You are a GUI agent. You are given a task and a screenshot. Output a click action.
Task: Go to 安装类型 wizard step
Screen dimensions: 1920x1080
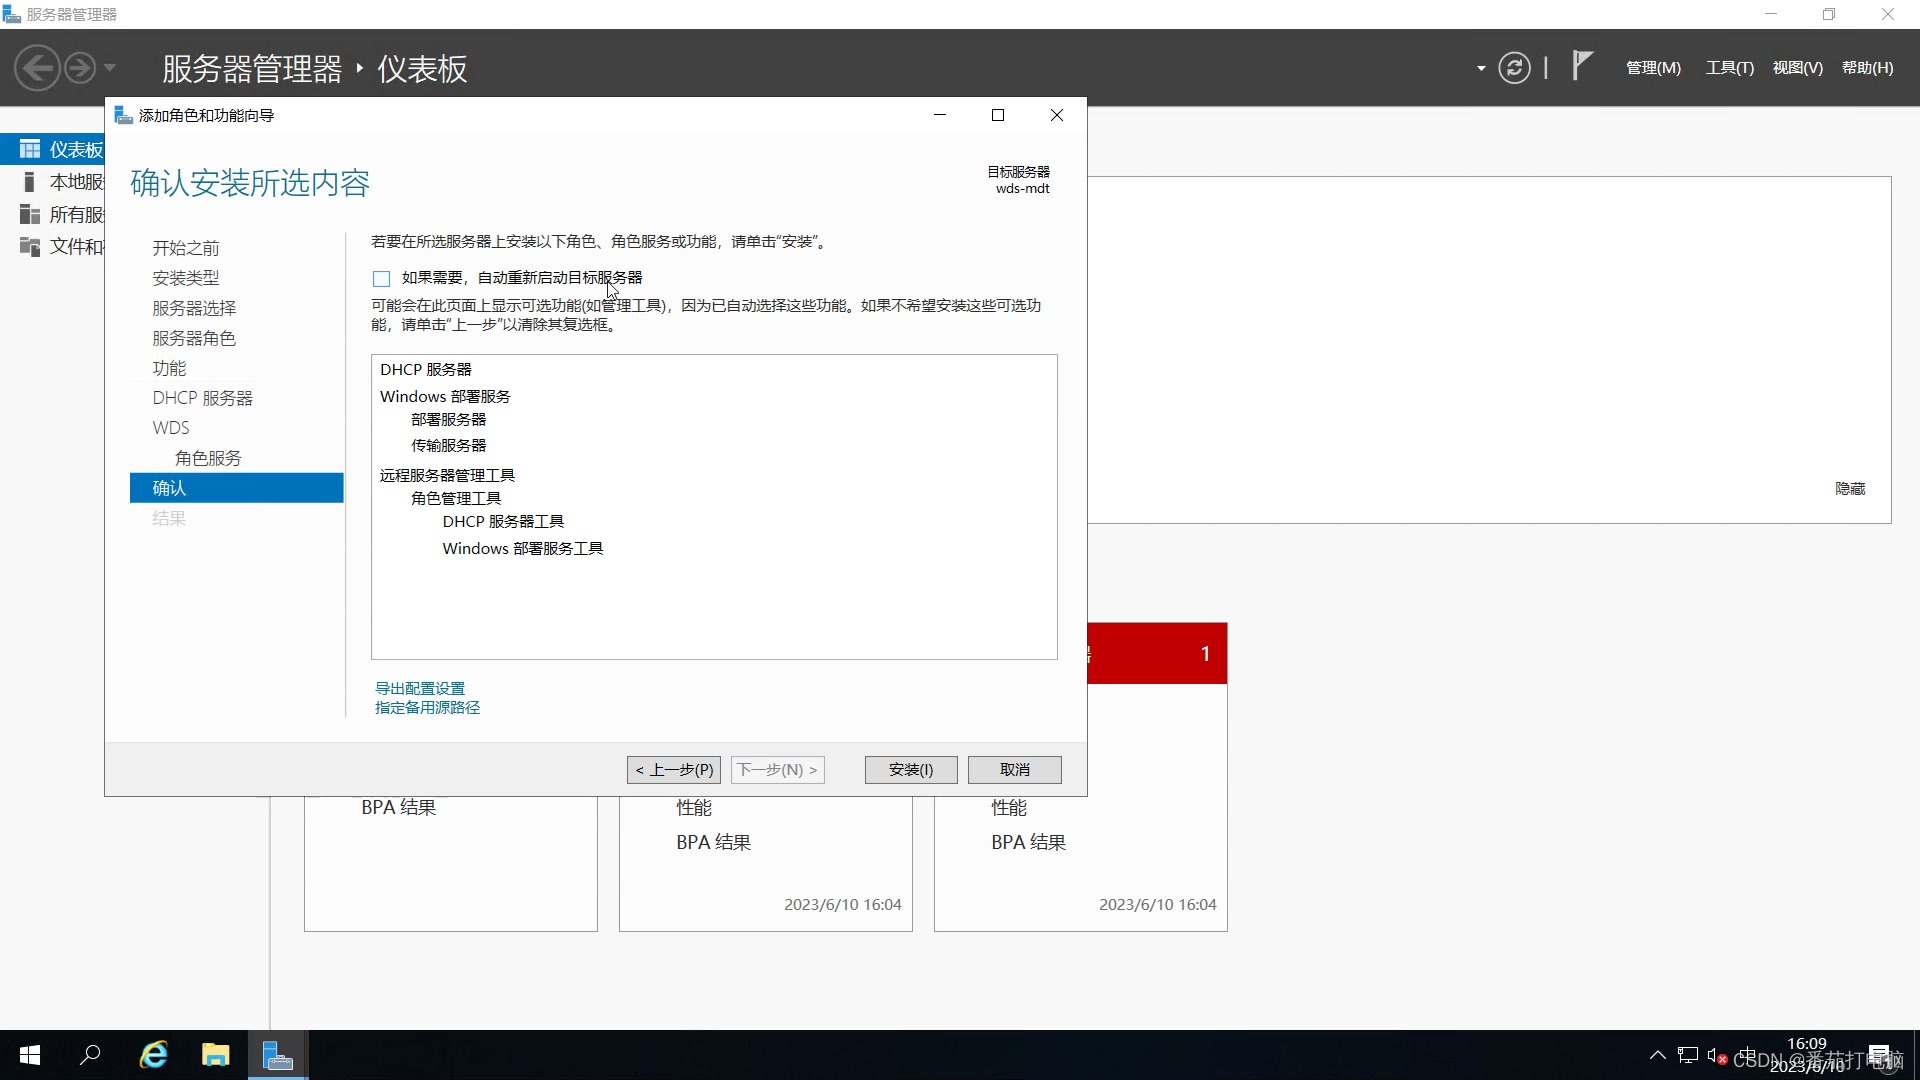(x=186, y=278)
